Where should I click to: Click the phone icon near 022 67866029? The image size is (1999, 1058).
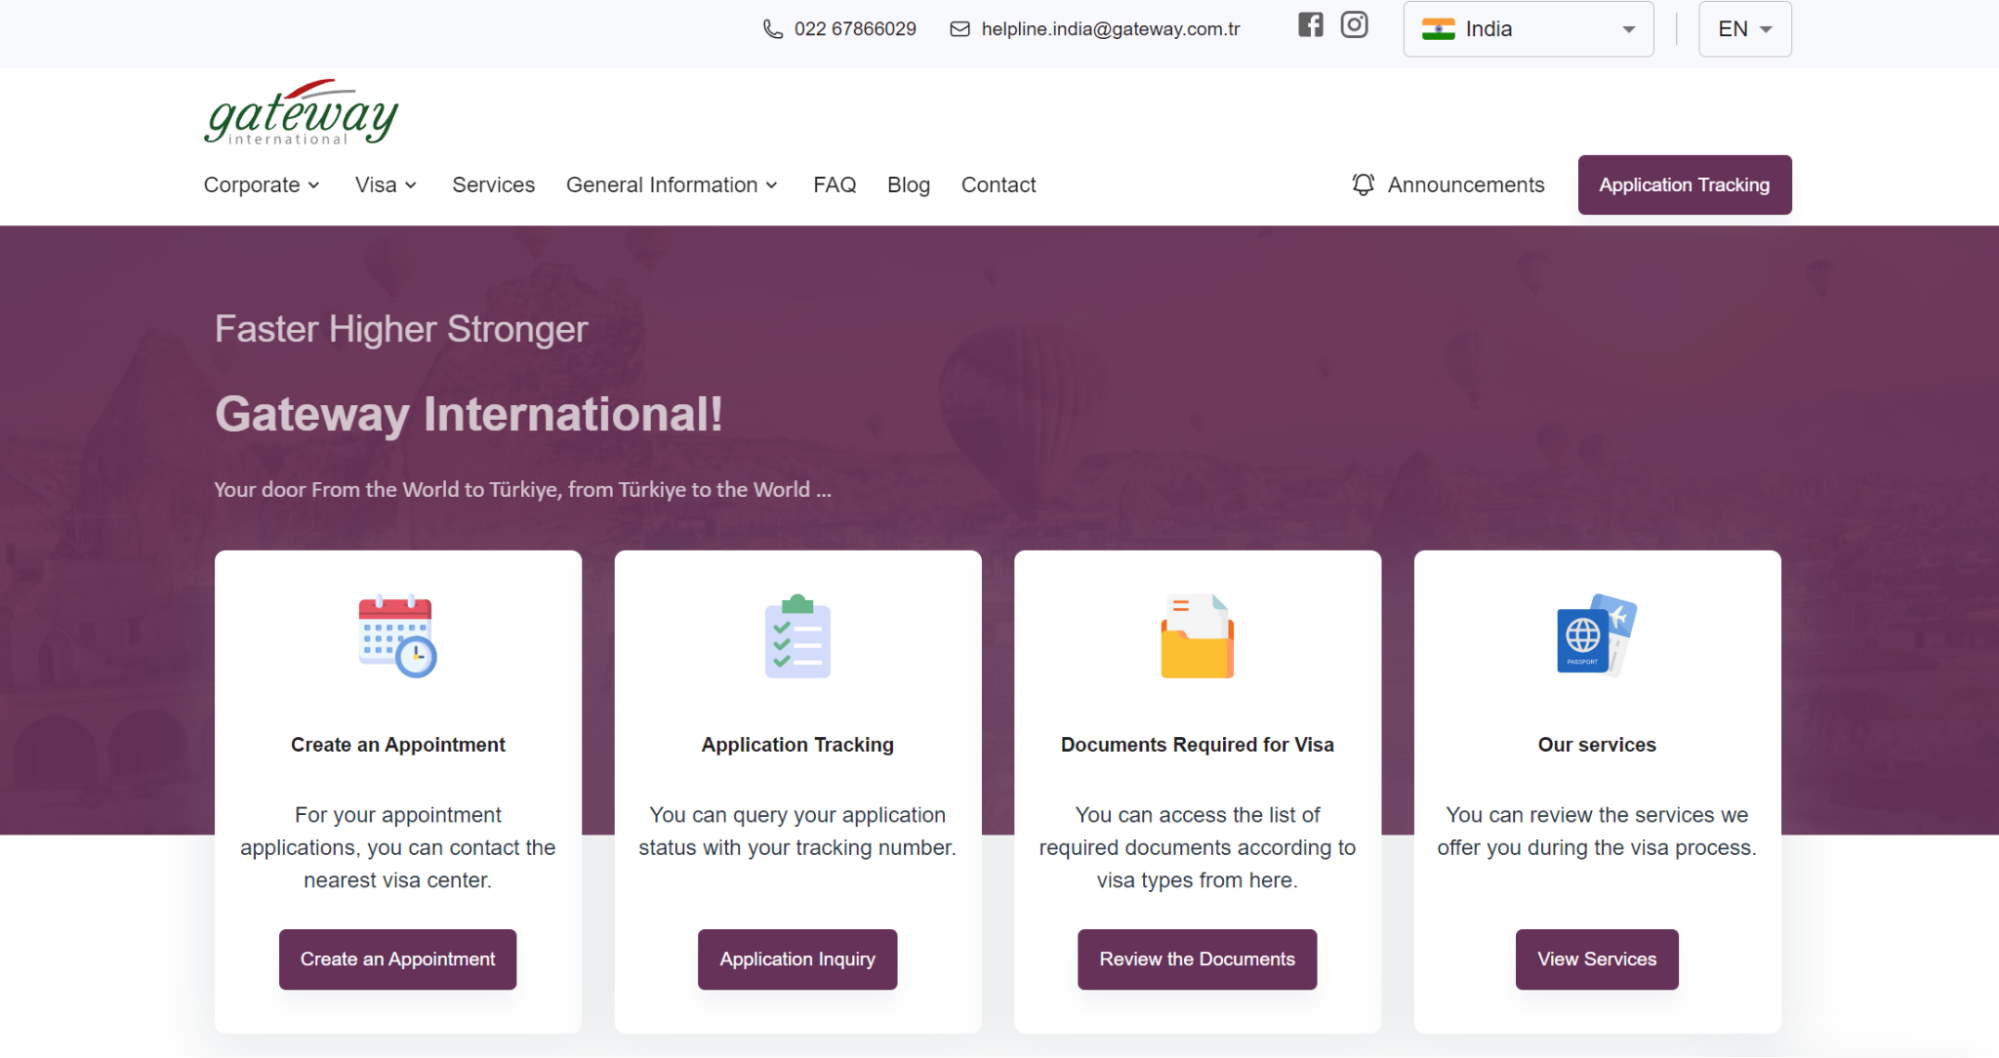coord(771,29)
